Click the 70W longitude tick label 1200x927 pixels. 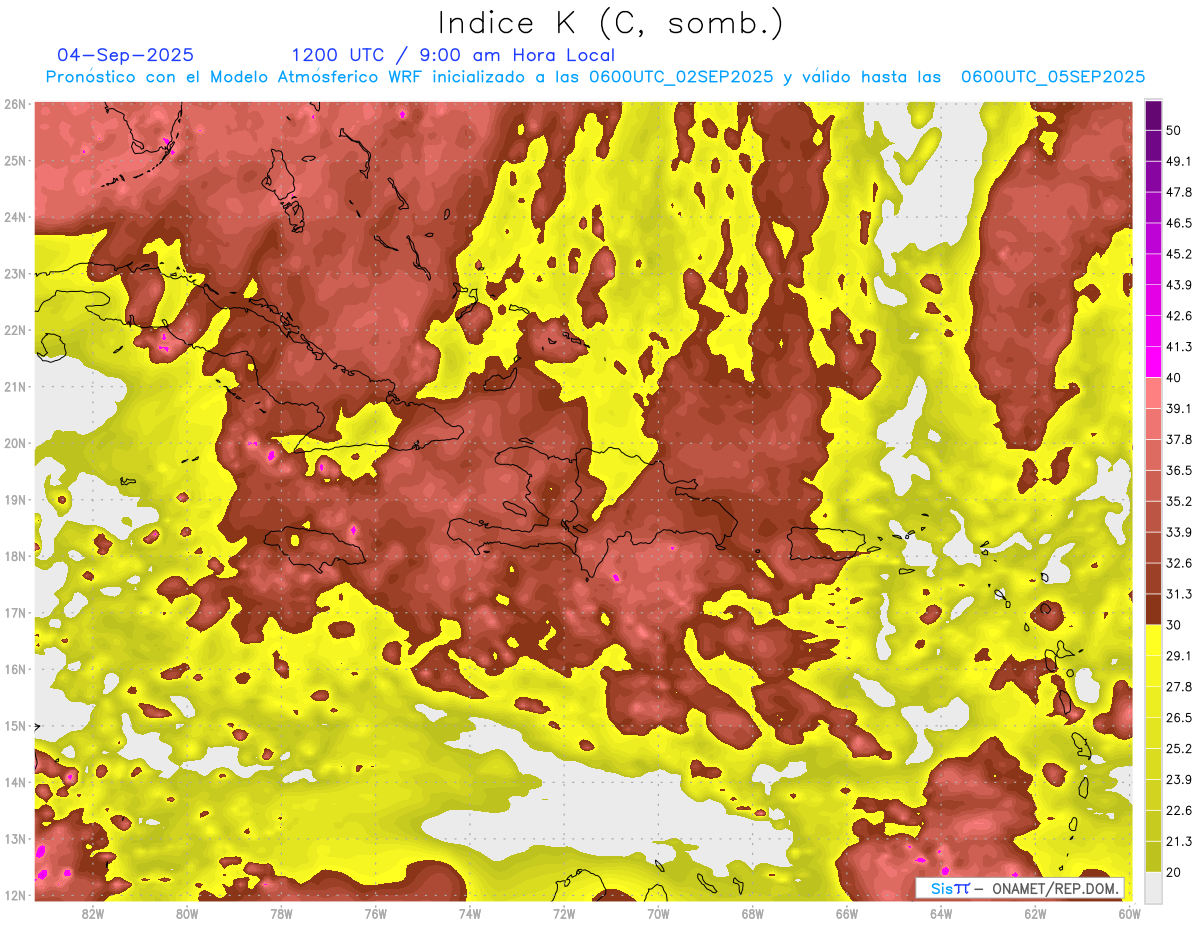coord(658,913)
